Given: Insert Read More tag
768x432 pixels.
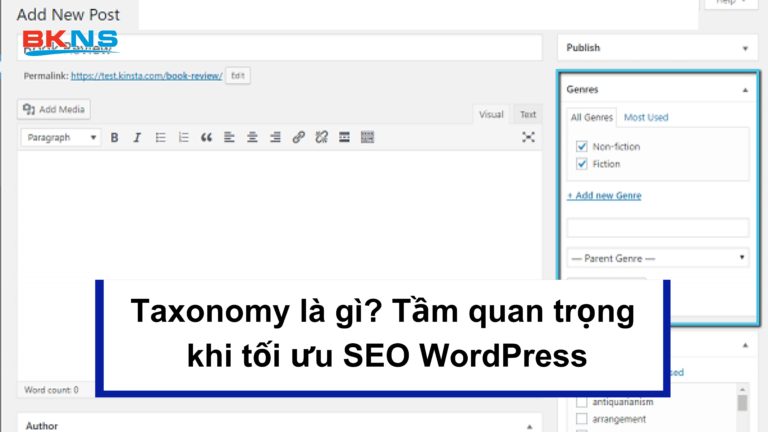Looking at the screenshot, I should [344, 138].
